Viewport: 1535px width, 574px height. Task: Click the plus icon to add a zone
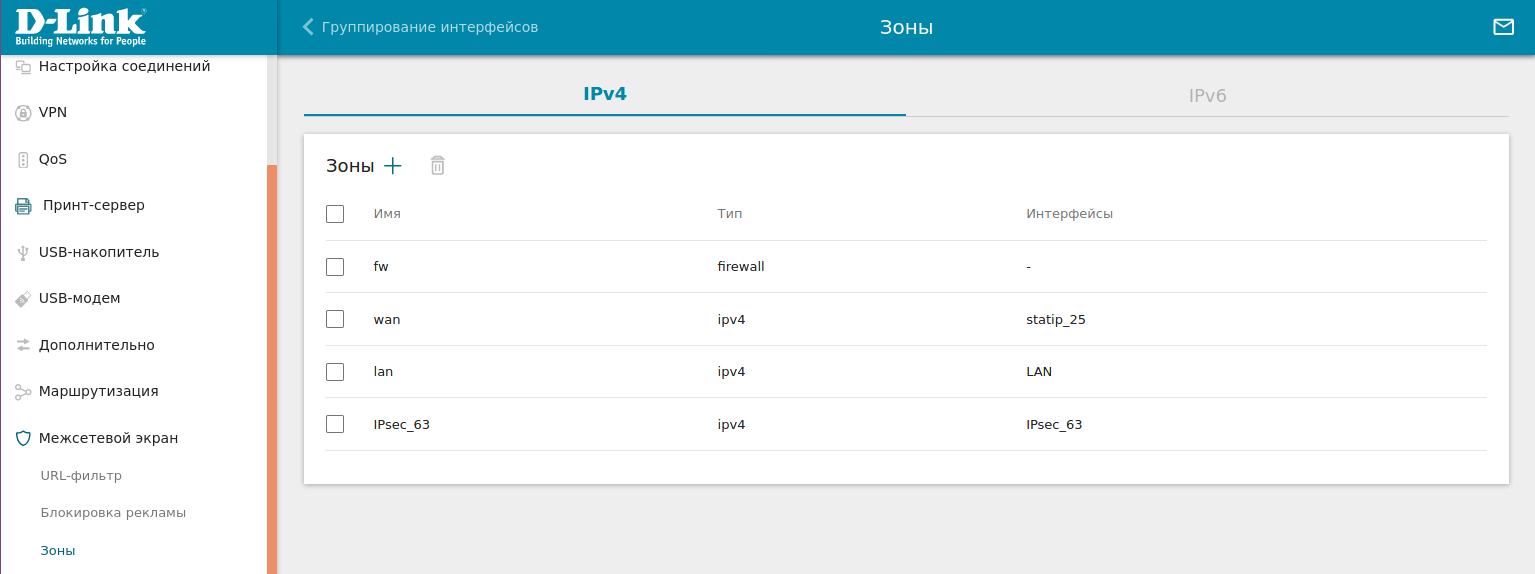click(393, 166)
